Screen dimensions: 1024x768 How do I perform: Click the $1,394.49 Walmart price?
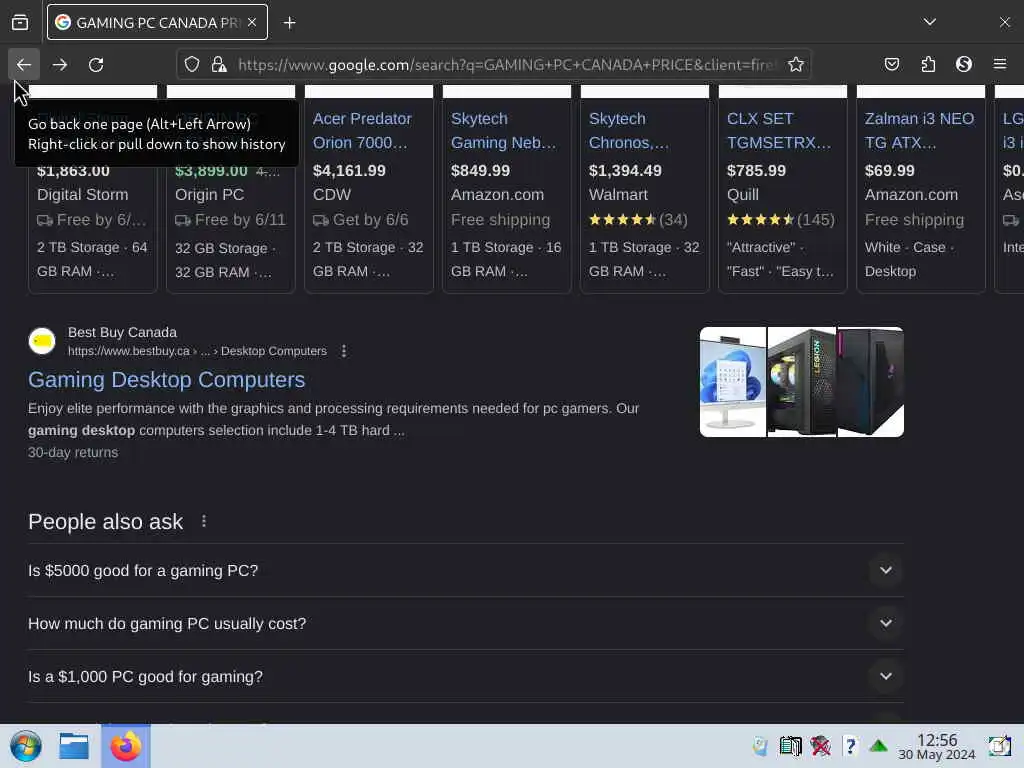625,170
